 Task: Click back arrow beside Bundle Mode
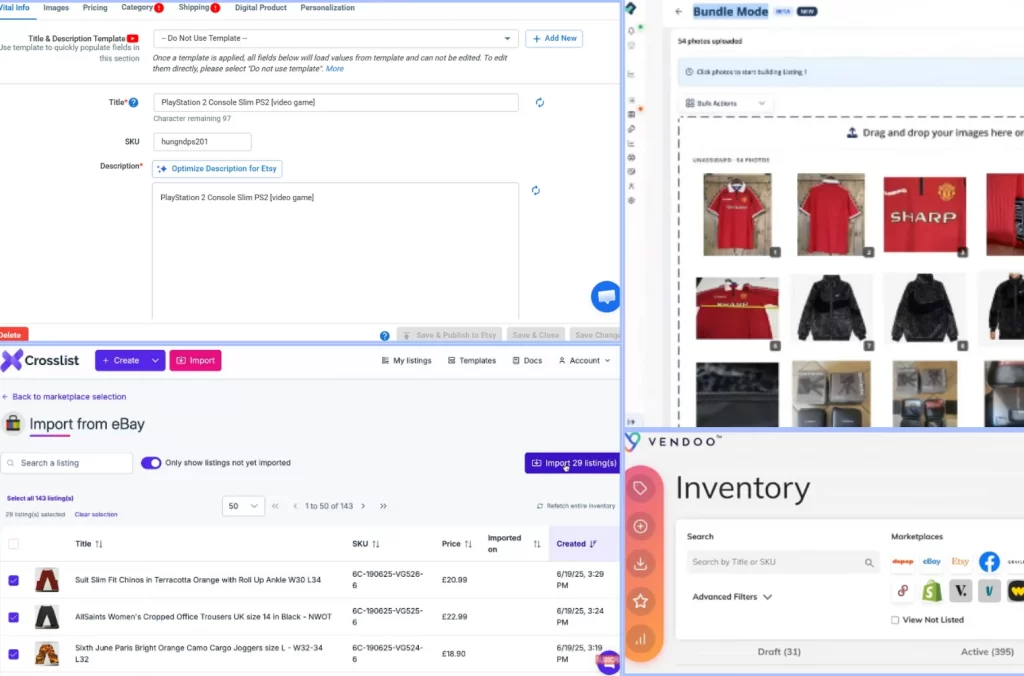(679, 12)
